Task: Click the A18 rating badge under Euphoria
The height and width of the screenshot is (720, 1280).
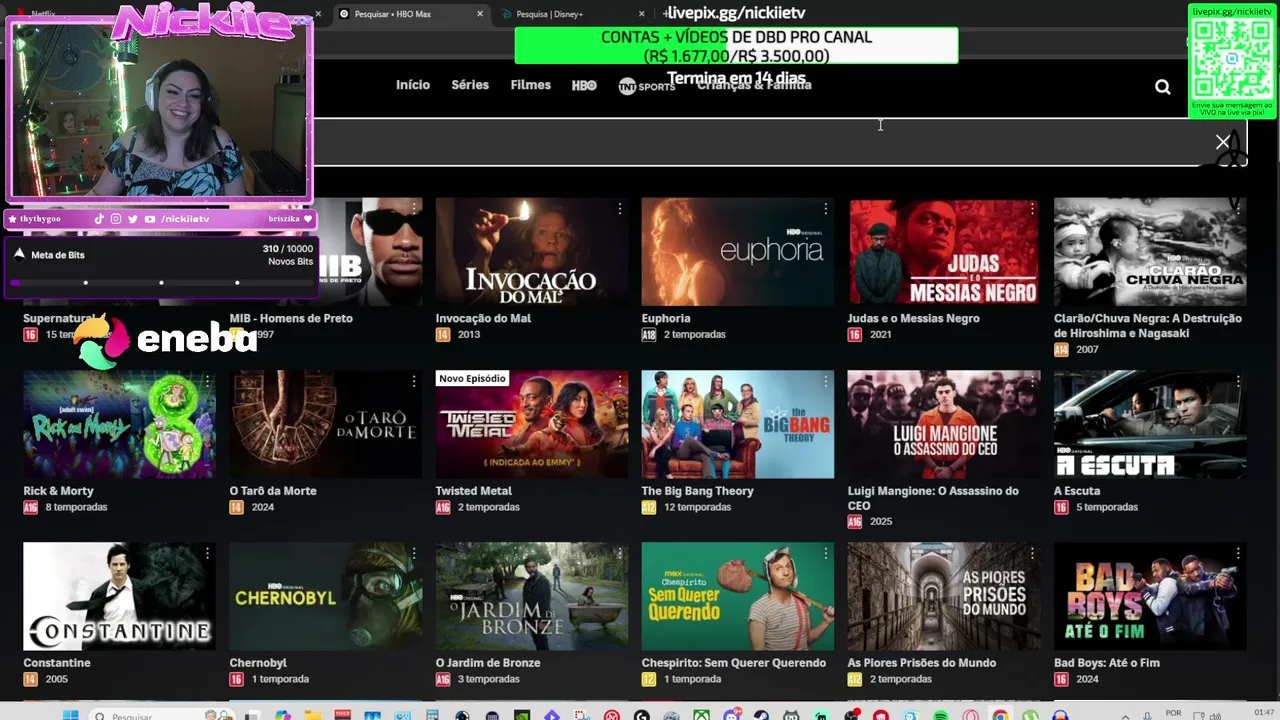Action: click(x=649, y=335)
